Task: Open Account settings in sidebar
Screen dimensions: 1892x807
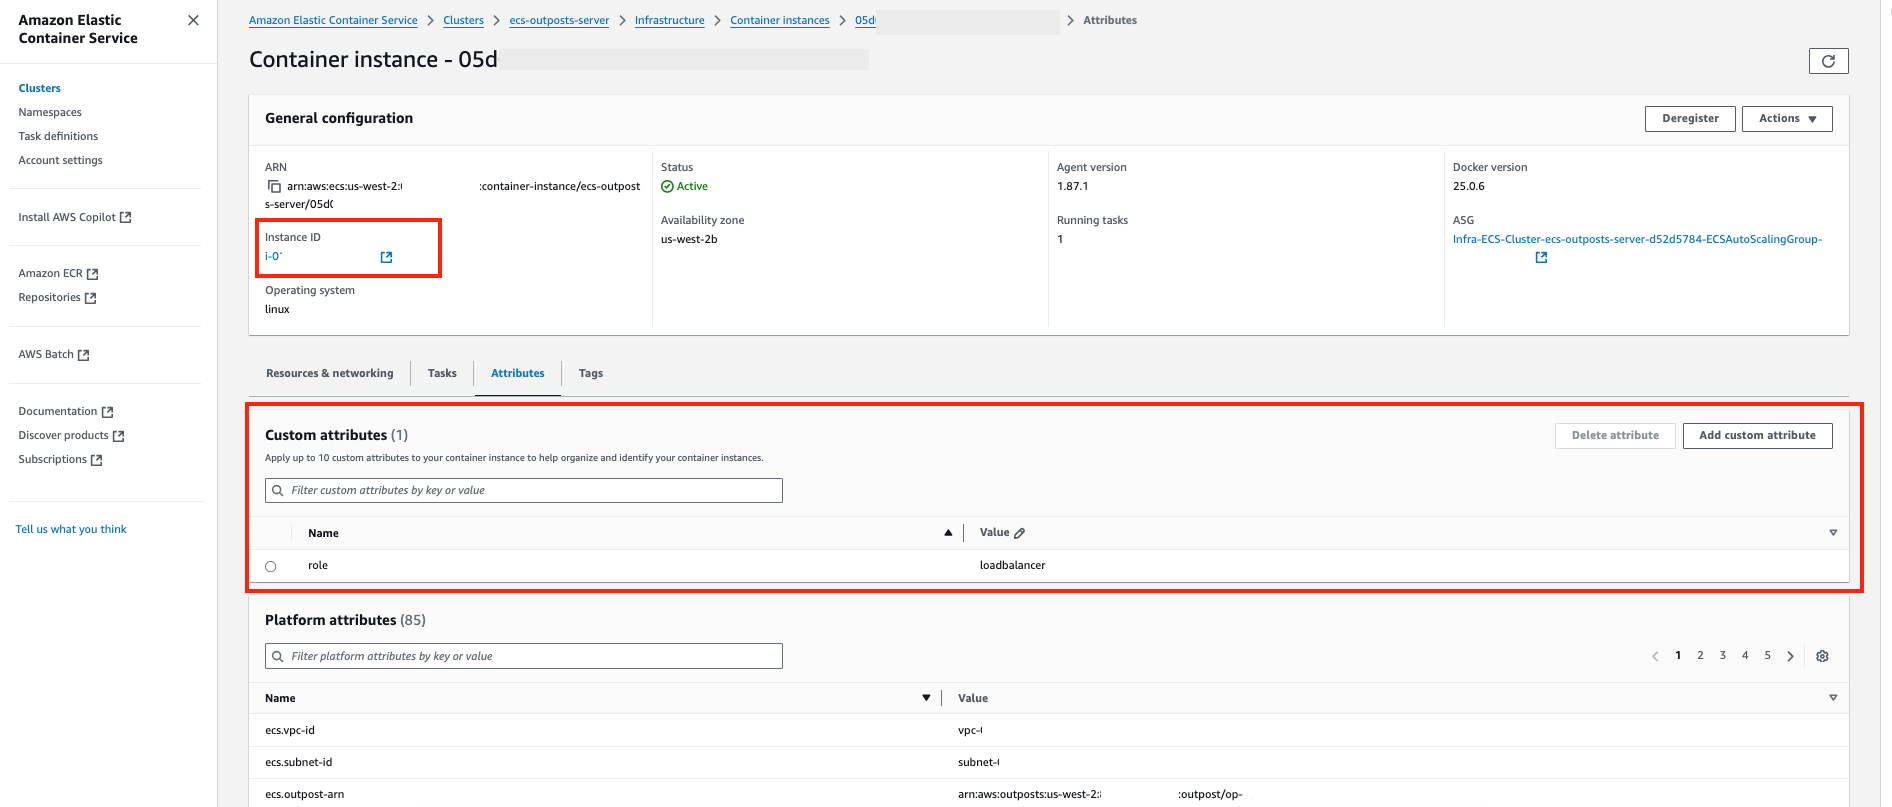Action: pyautogui.click(x=60, y=160)
